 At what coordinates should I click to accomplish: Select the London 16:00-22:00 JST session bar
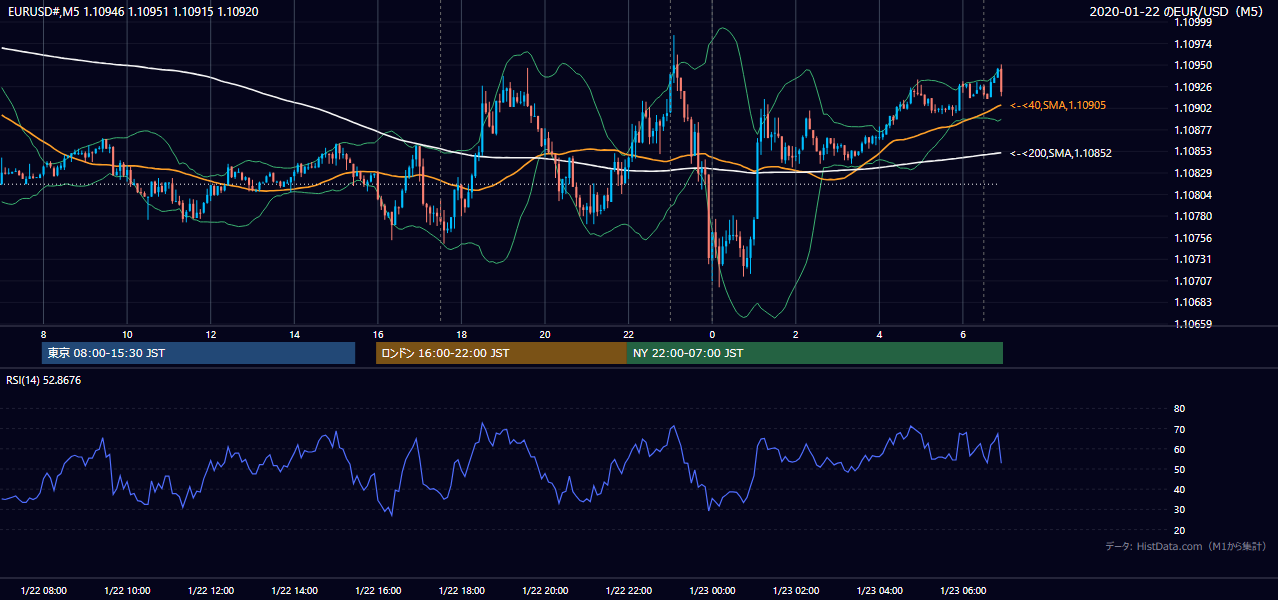click(x=501, y=353)
